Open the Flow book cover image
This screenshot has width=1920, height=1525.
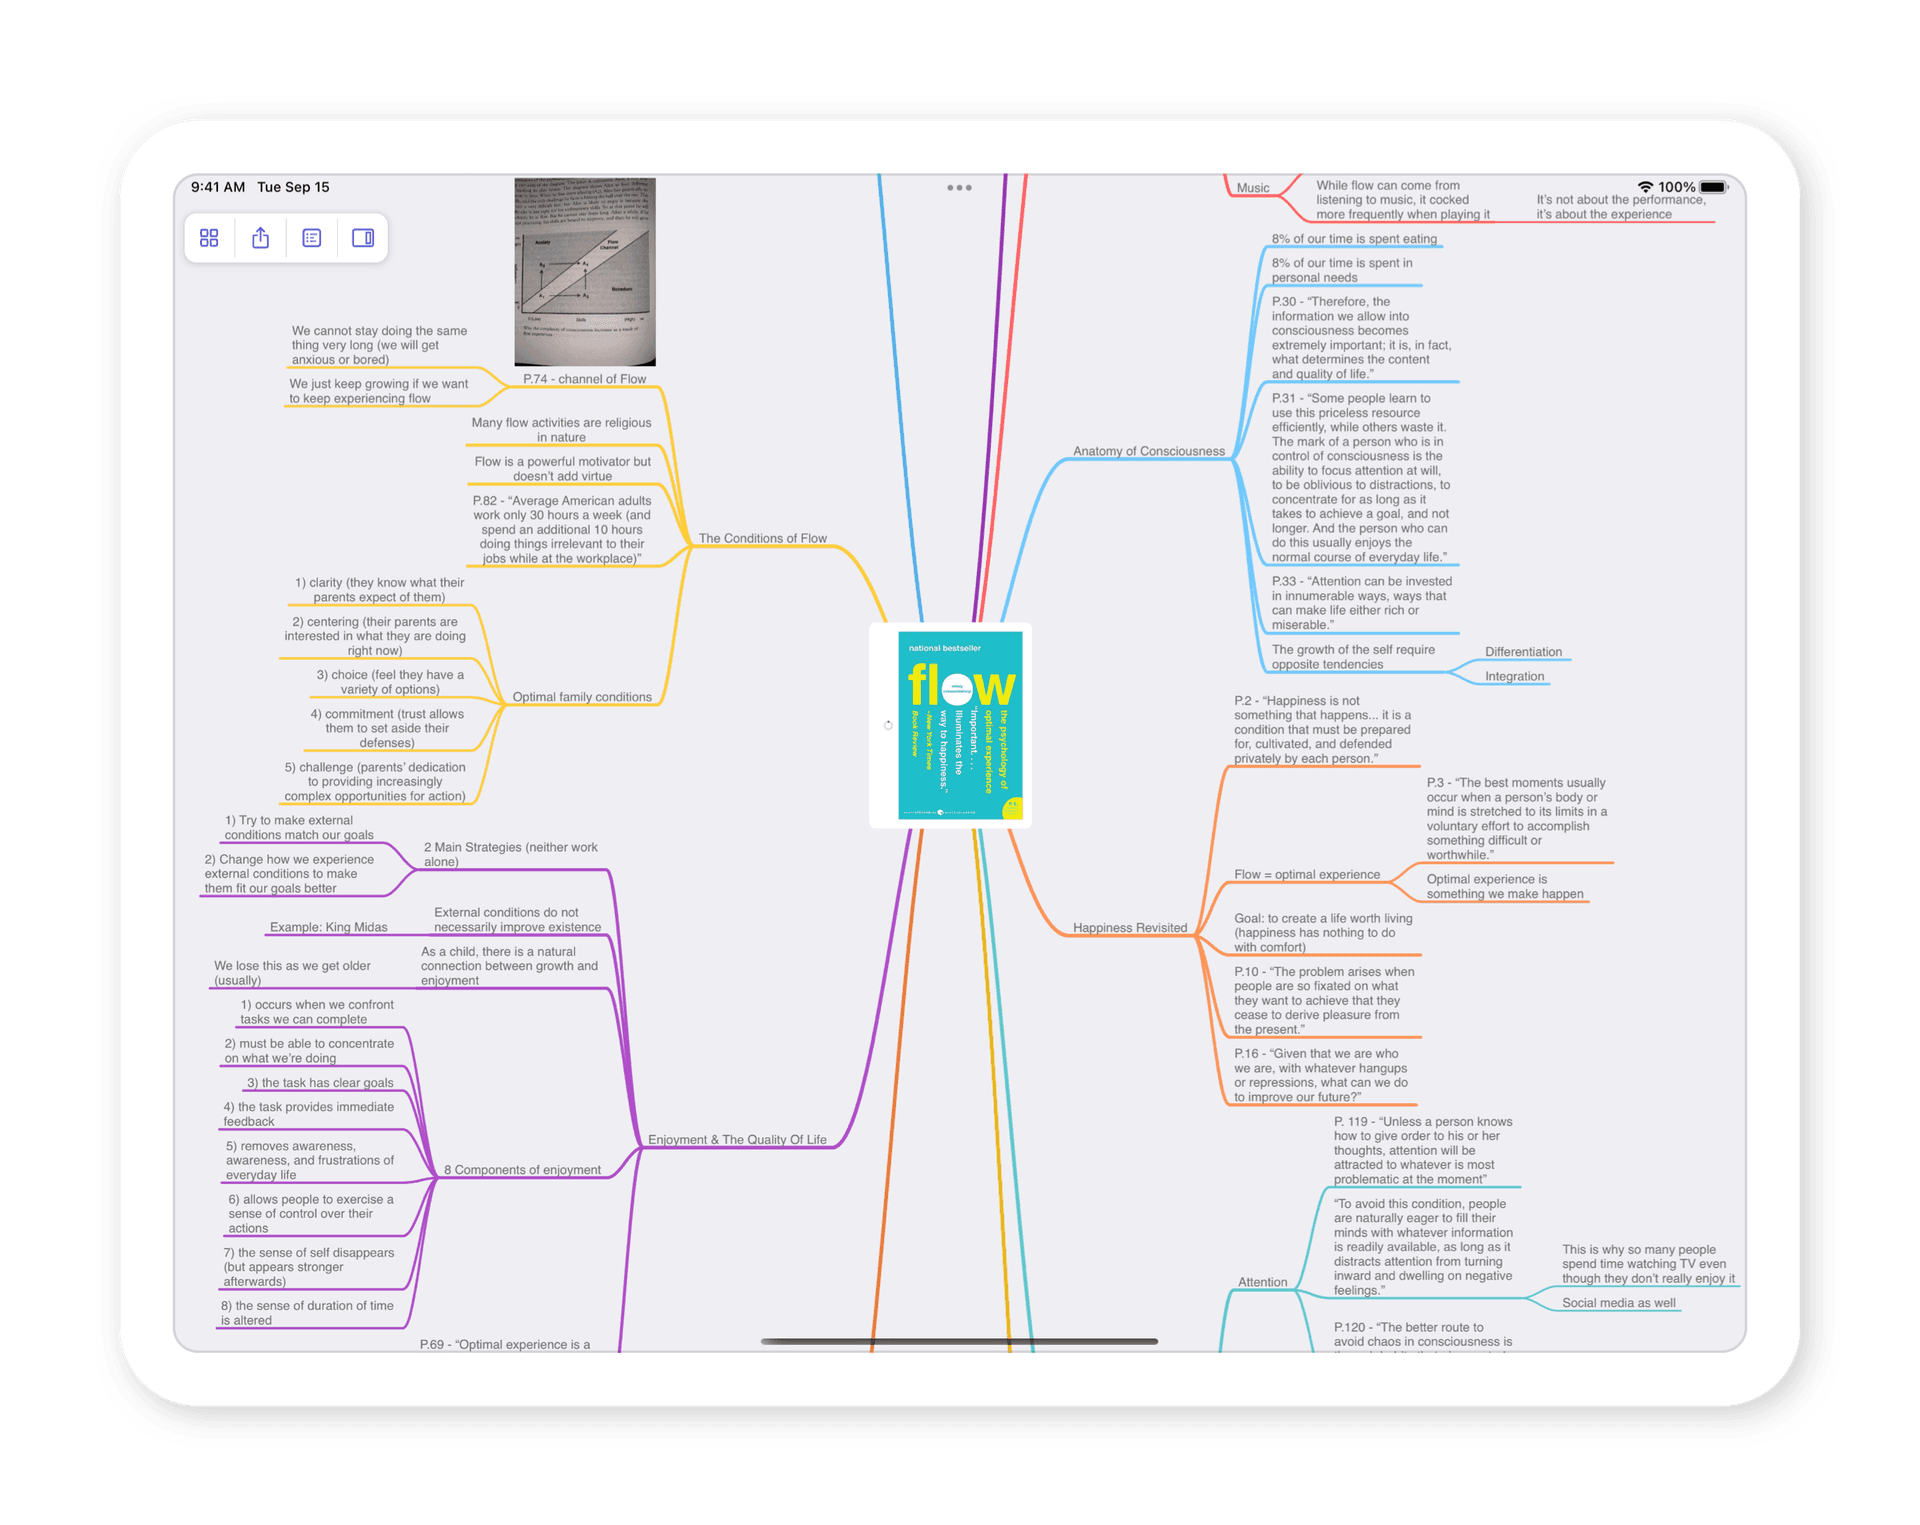pyautogui.click(x=960, y=727)
